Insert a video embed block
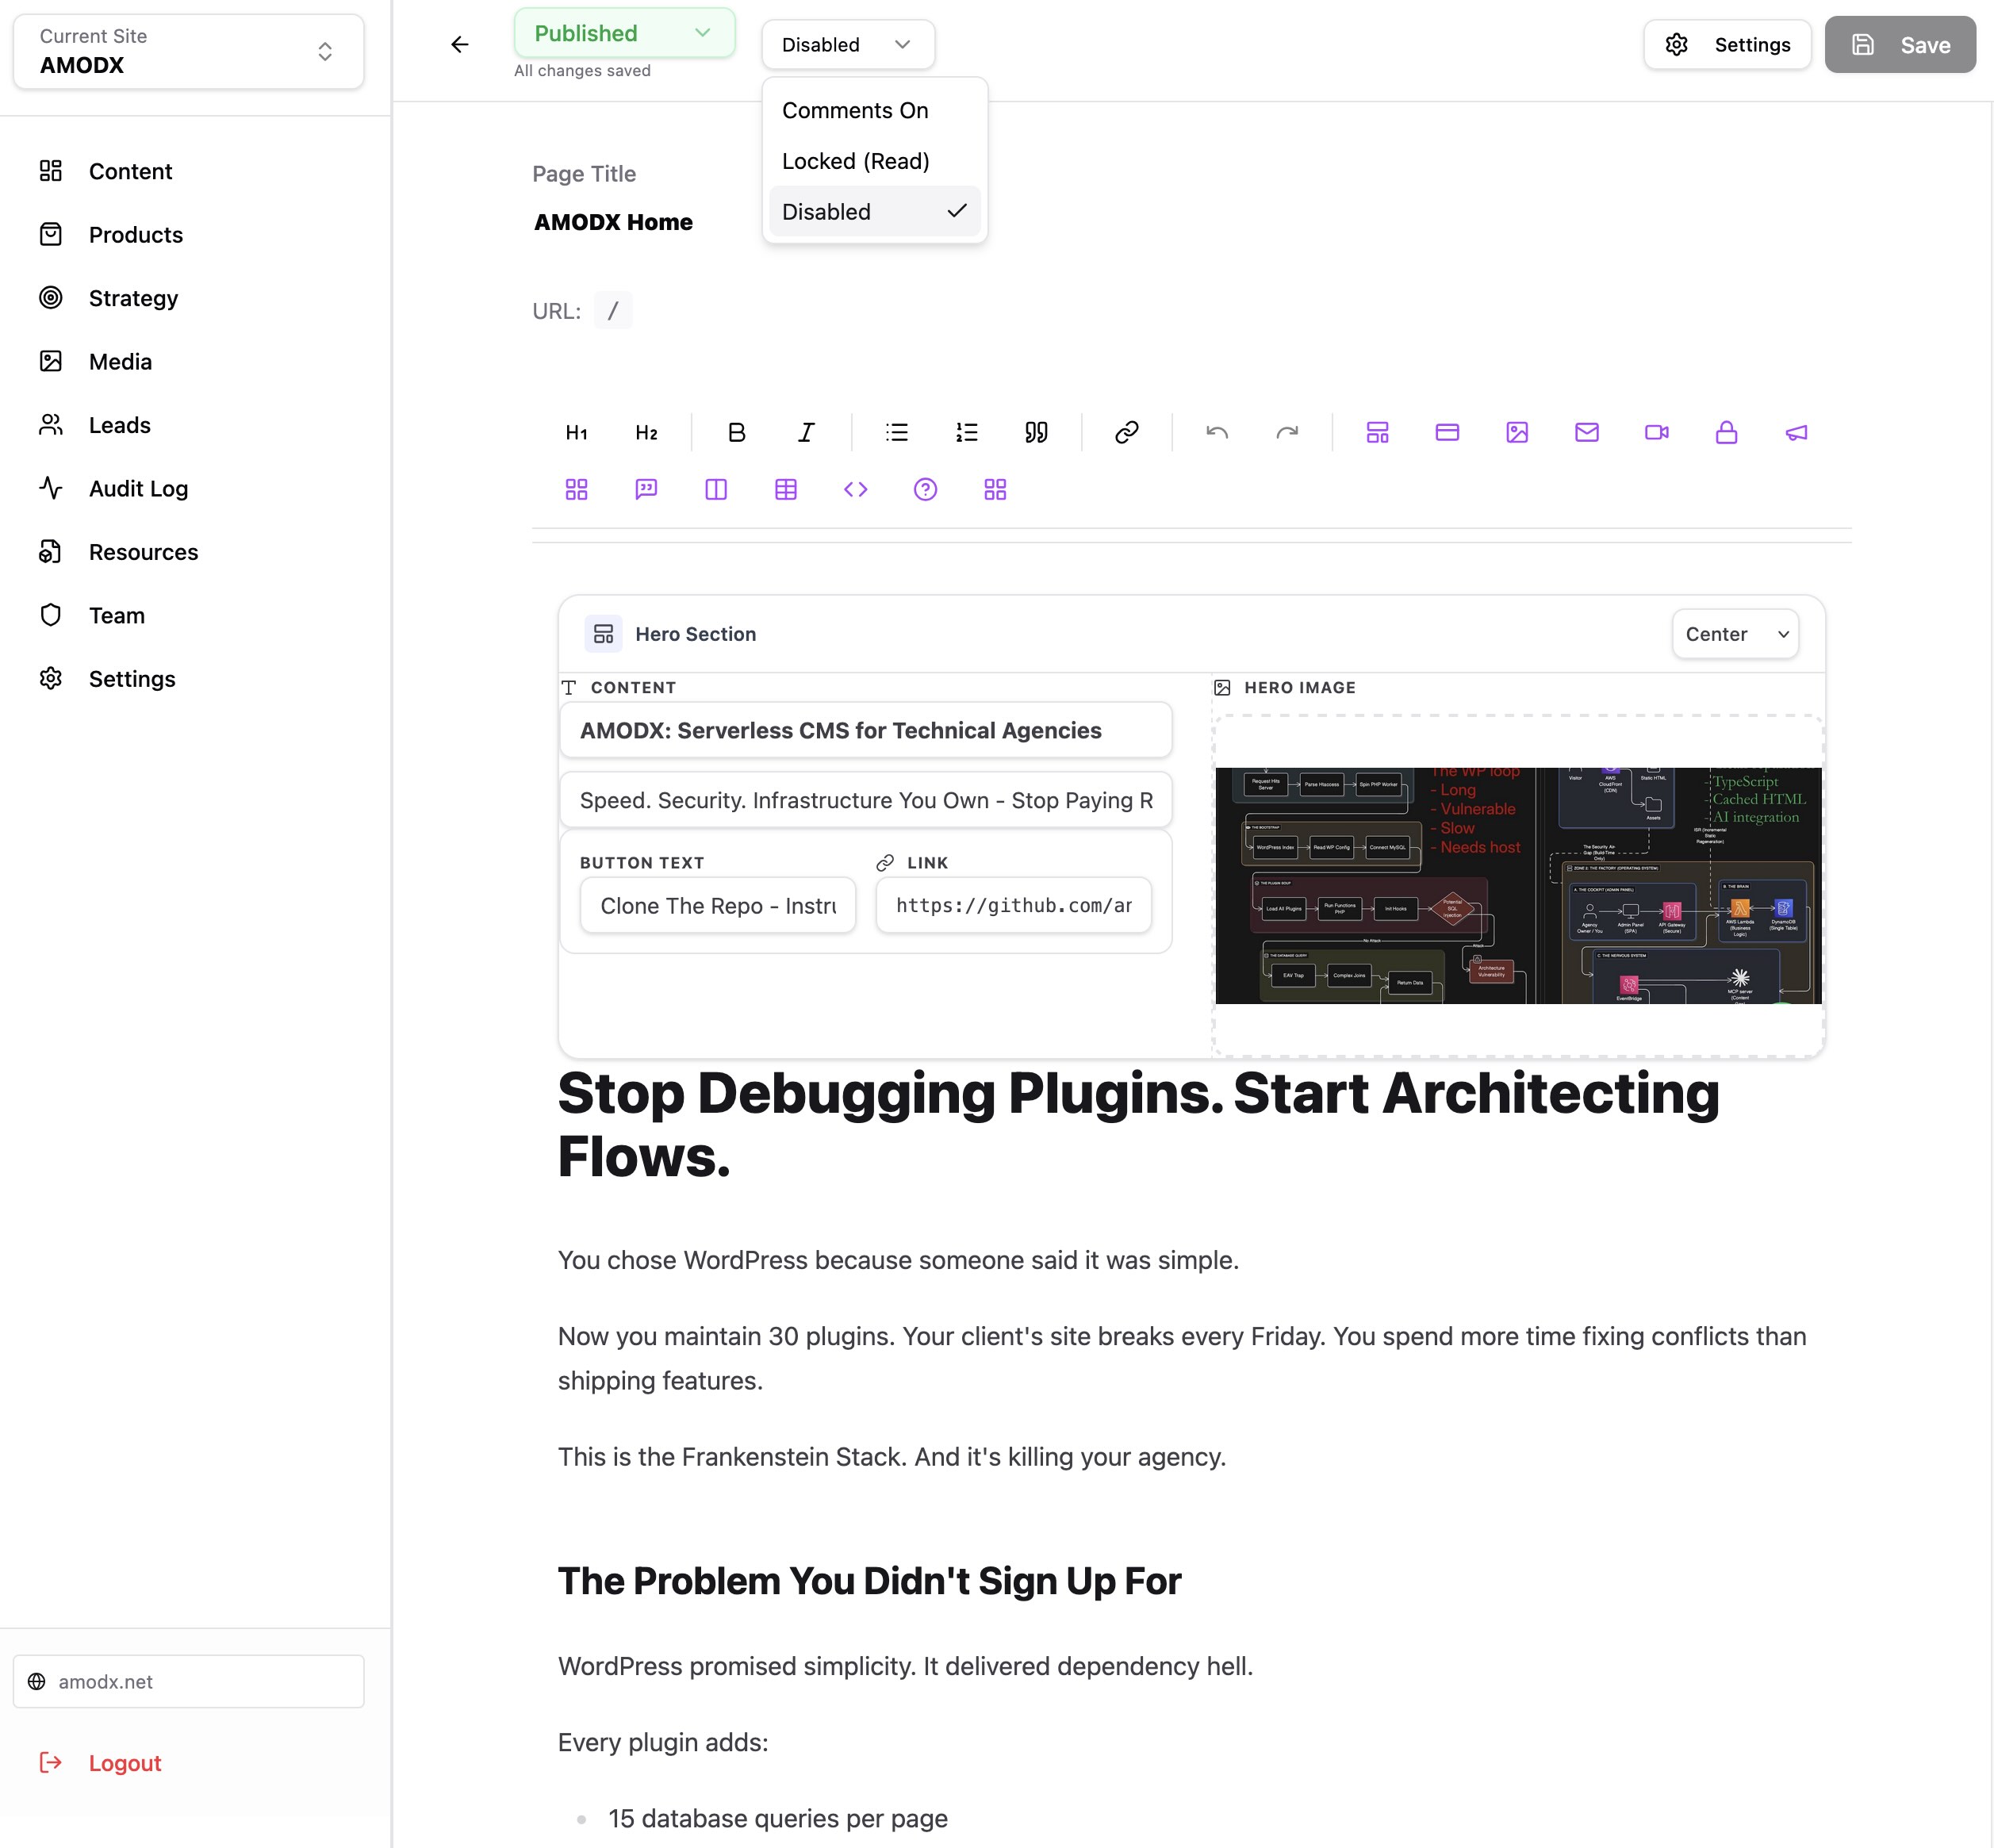This screenshot has width=1994, height=1848. (1656, 432)
